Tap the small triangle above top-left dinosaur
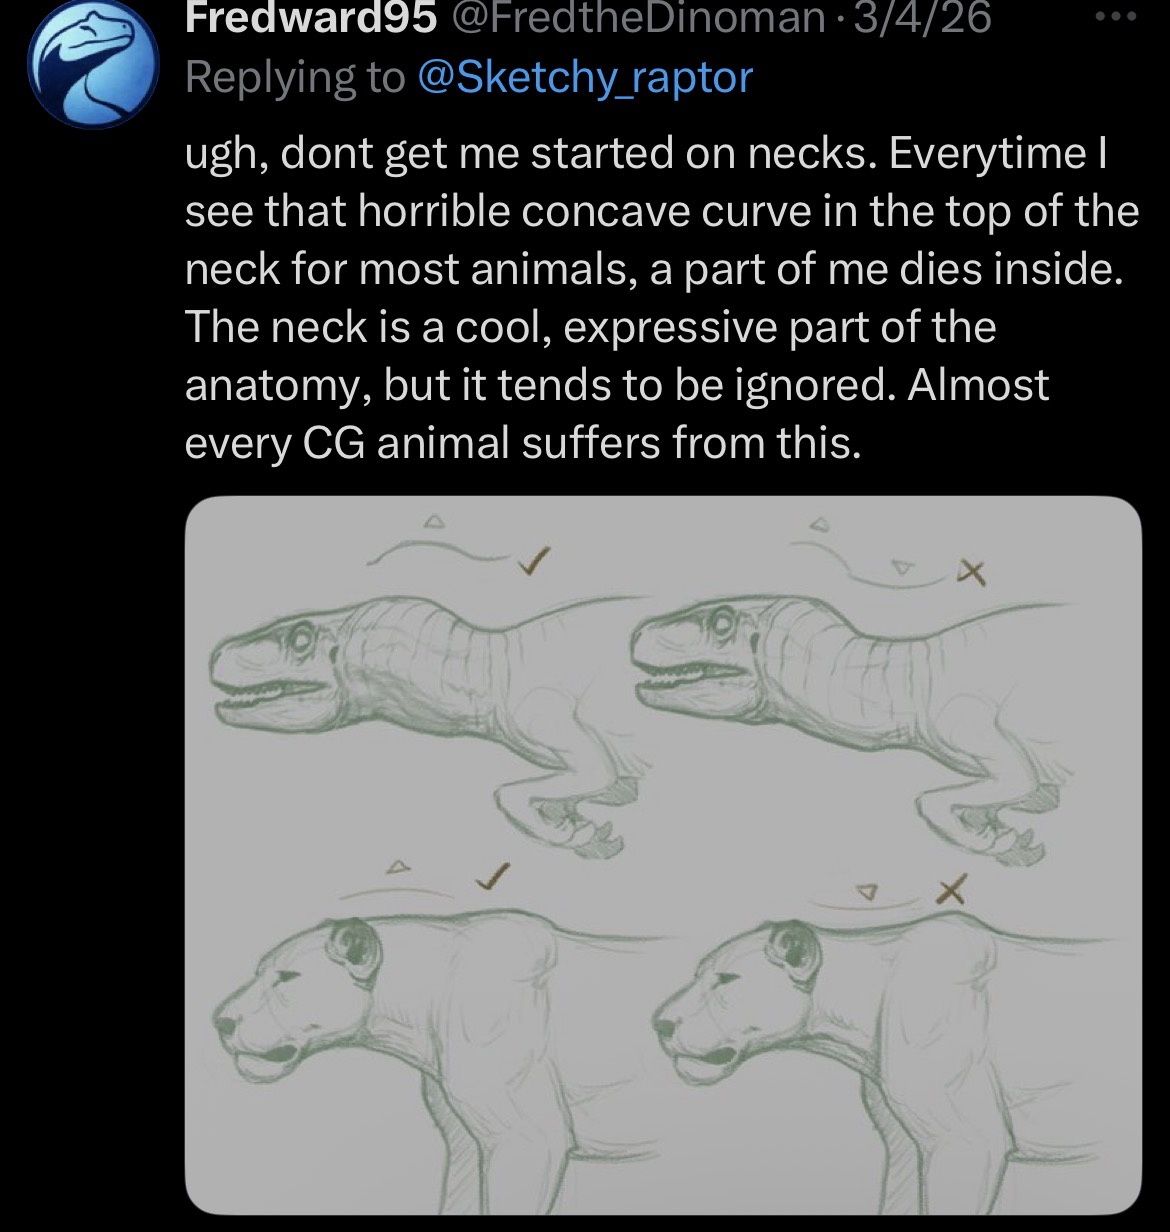This screenshot has width=1170, height=1232. (x=431, y=520)
